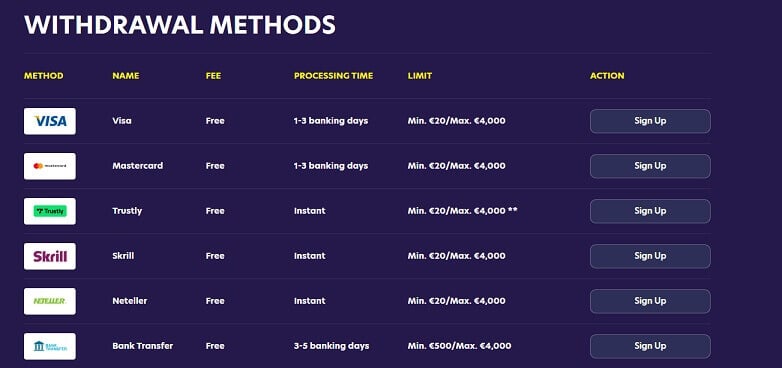Sign Up in the Mastercard row

pos(650,166)
